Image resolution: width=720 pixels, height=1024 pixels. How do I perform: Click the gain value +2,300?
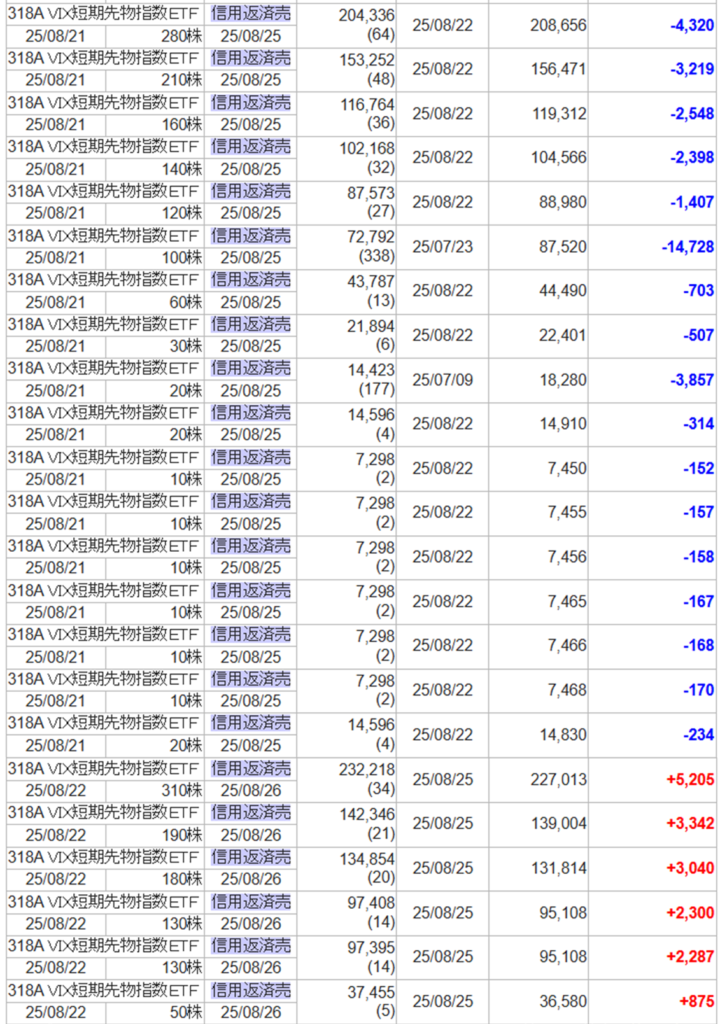690,912
